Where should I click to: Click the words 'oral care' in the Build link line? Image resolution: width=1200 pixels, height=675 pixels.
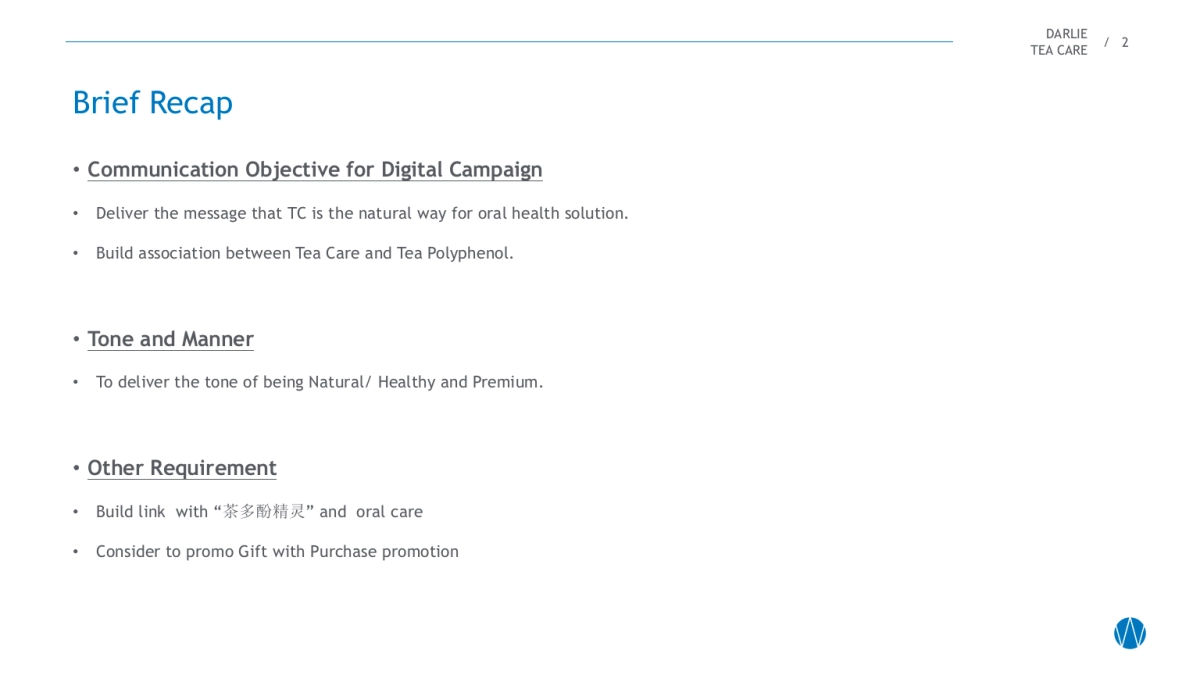[389, 512]
